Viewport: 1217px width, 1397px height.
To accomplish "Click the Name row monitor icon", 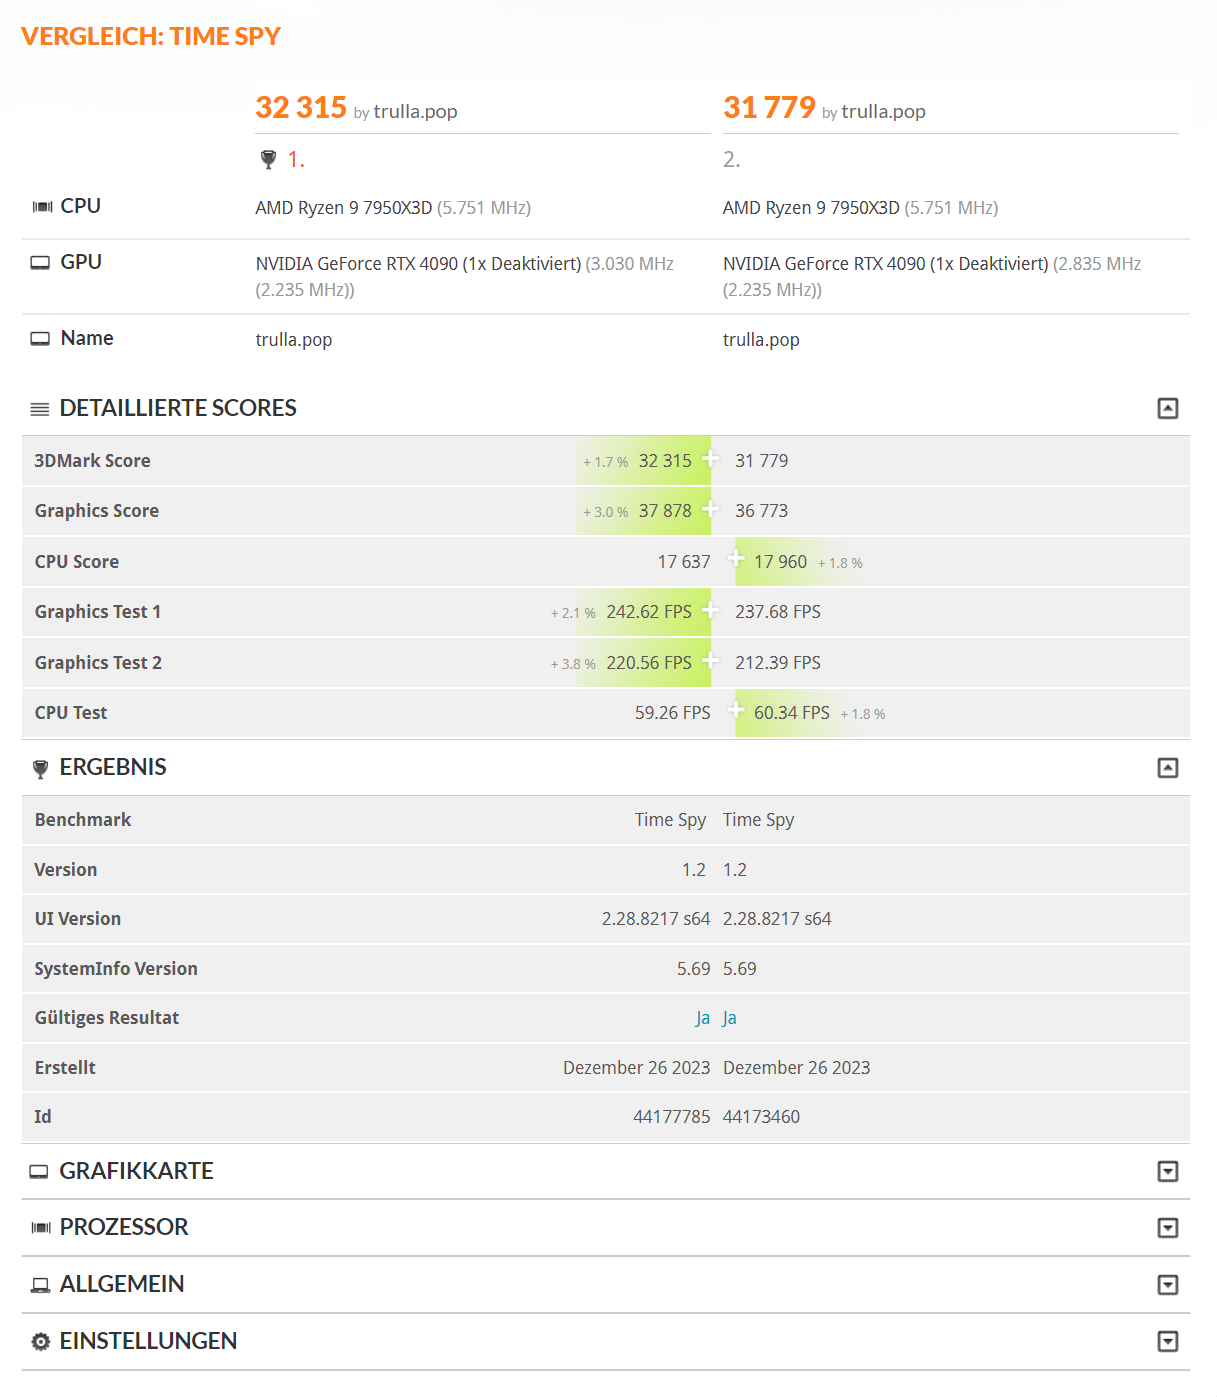I will (x=40, y=339).
